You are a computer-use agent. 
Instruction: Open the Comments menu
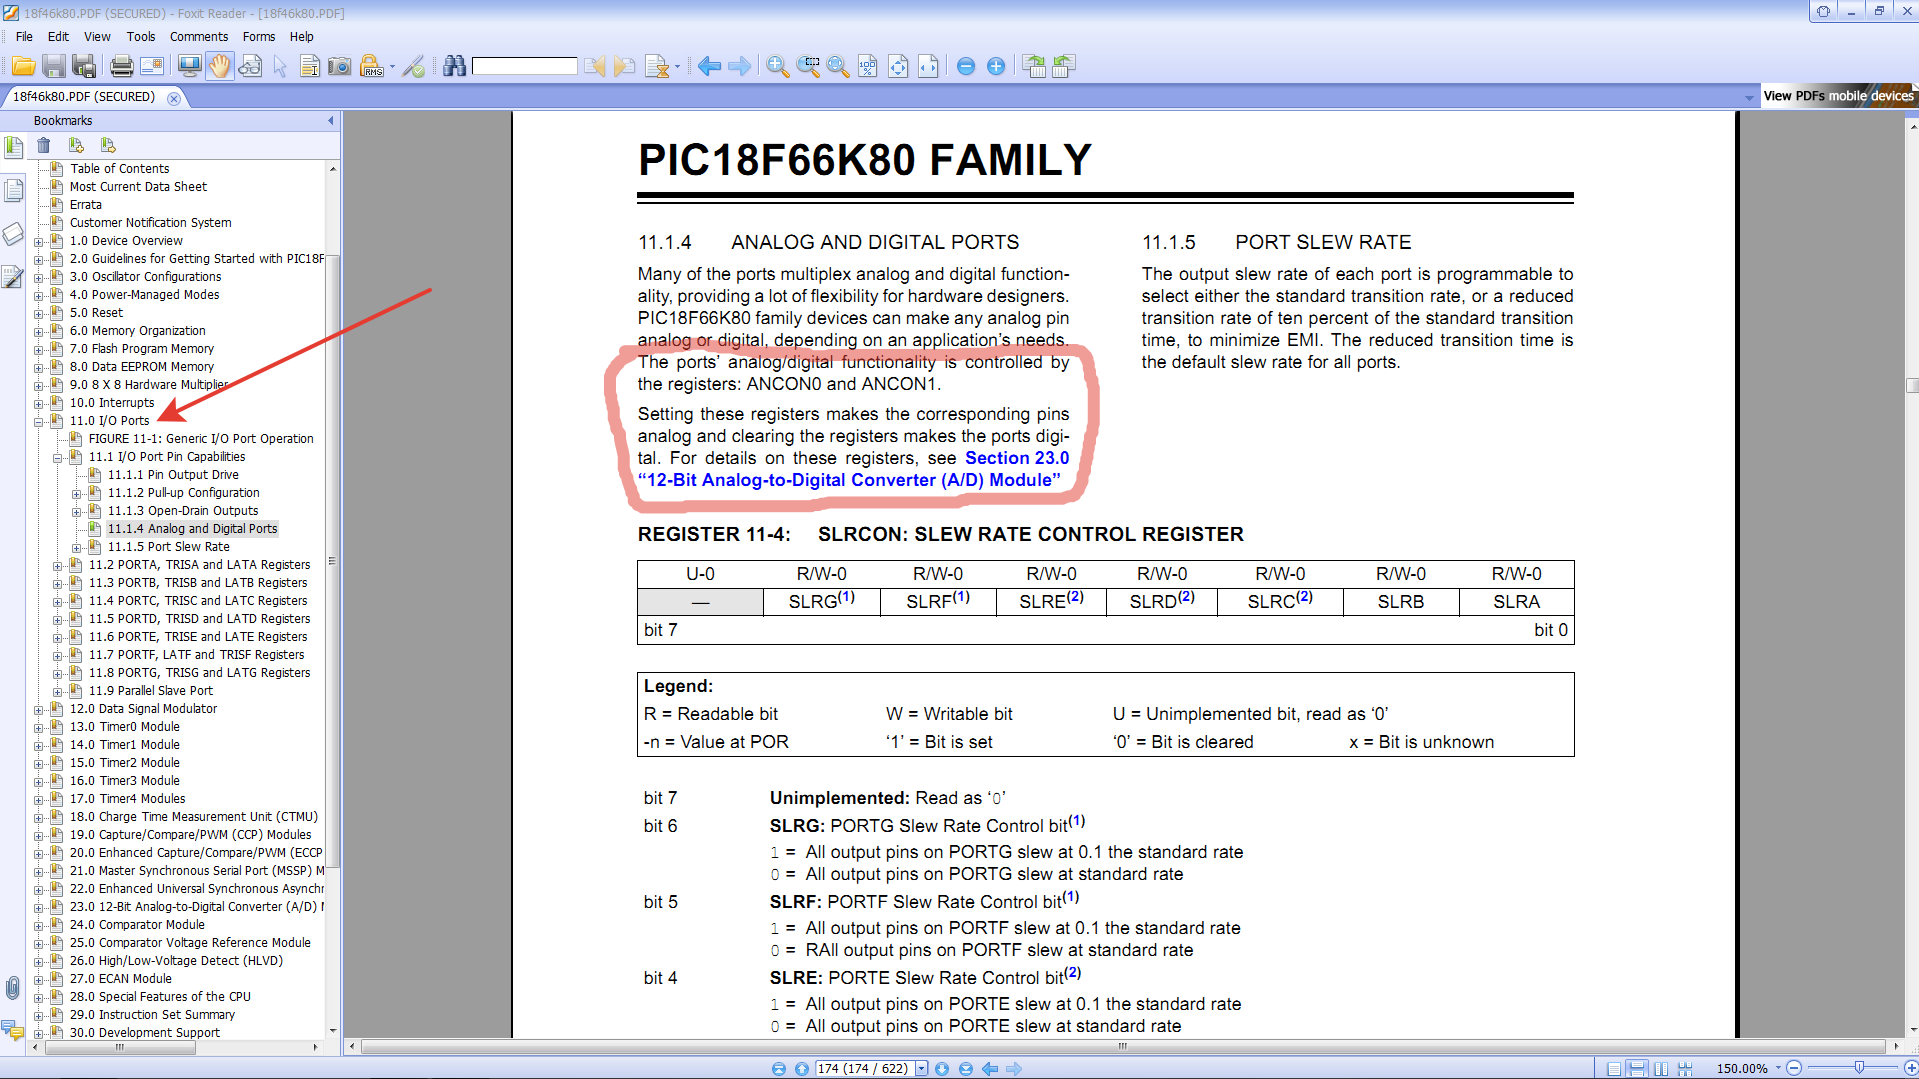click(198, 37)
